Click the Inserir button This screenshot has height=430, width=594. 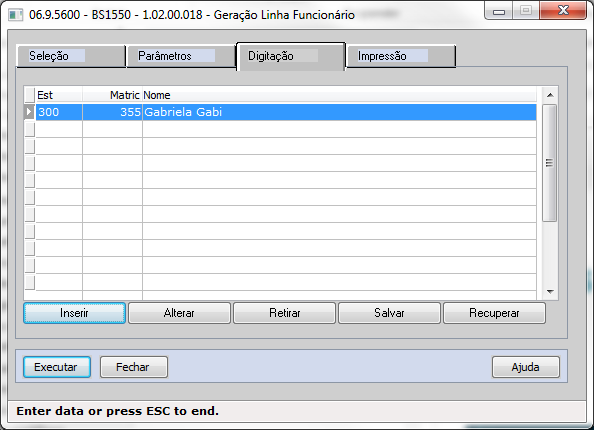pyautogui.click(x=74, y=313)
